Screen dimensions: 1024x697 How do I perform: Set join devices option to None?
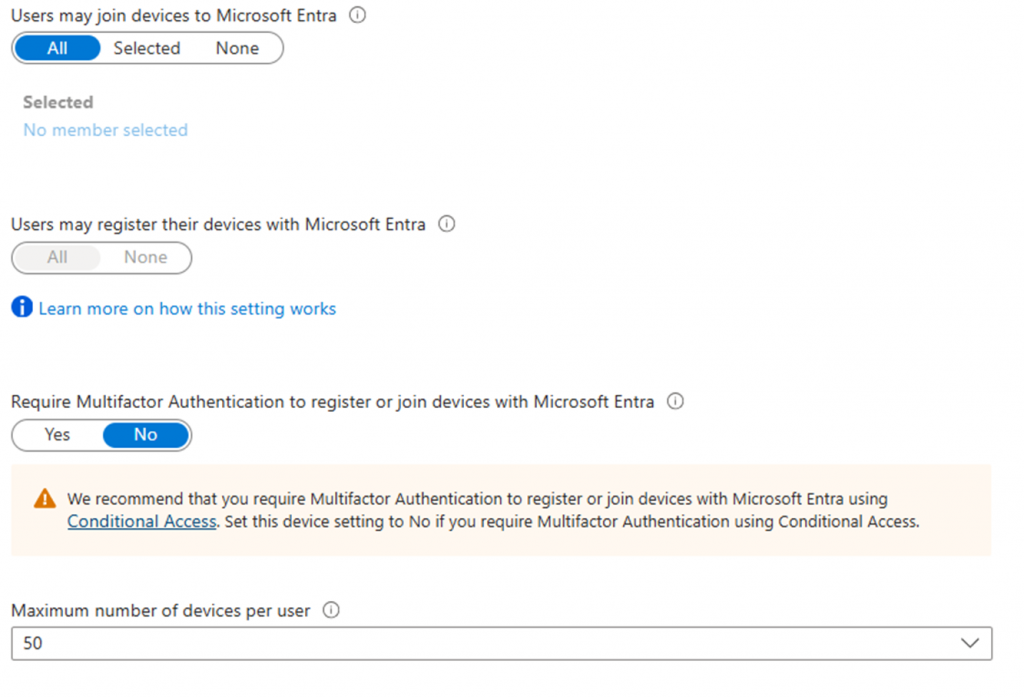click(x=237, y=48)
